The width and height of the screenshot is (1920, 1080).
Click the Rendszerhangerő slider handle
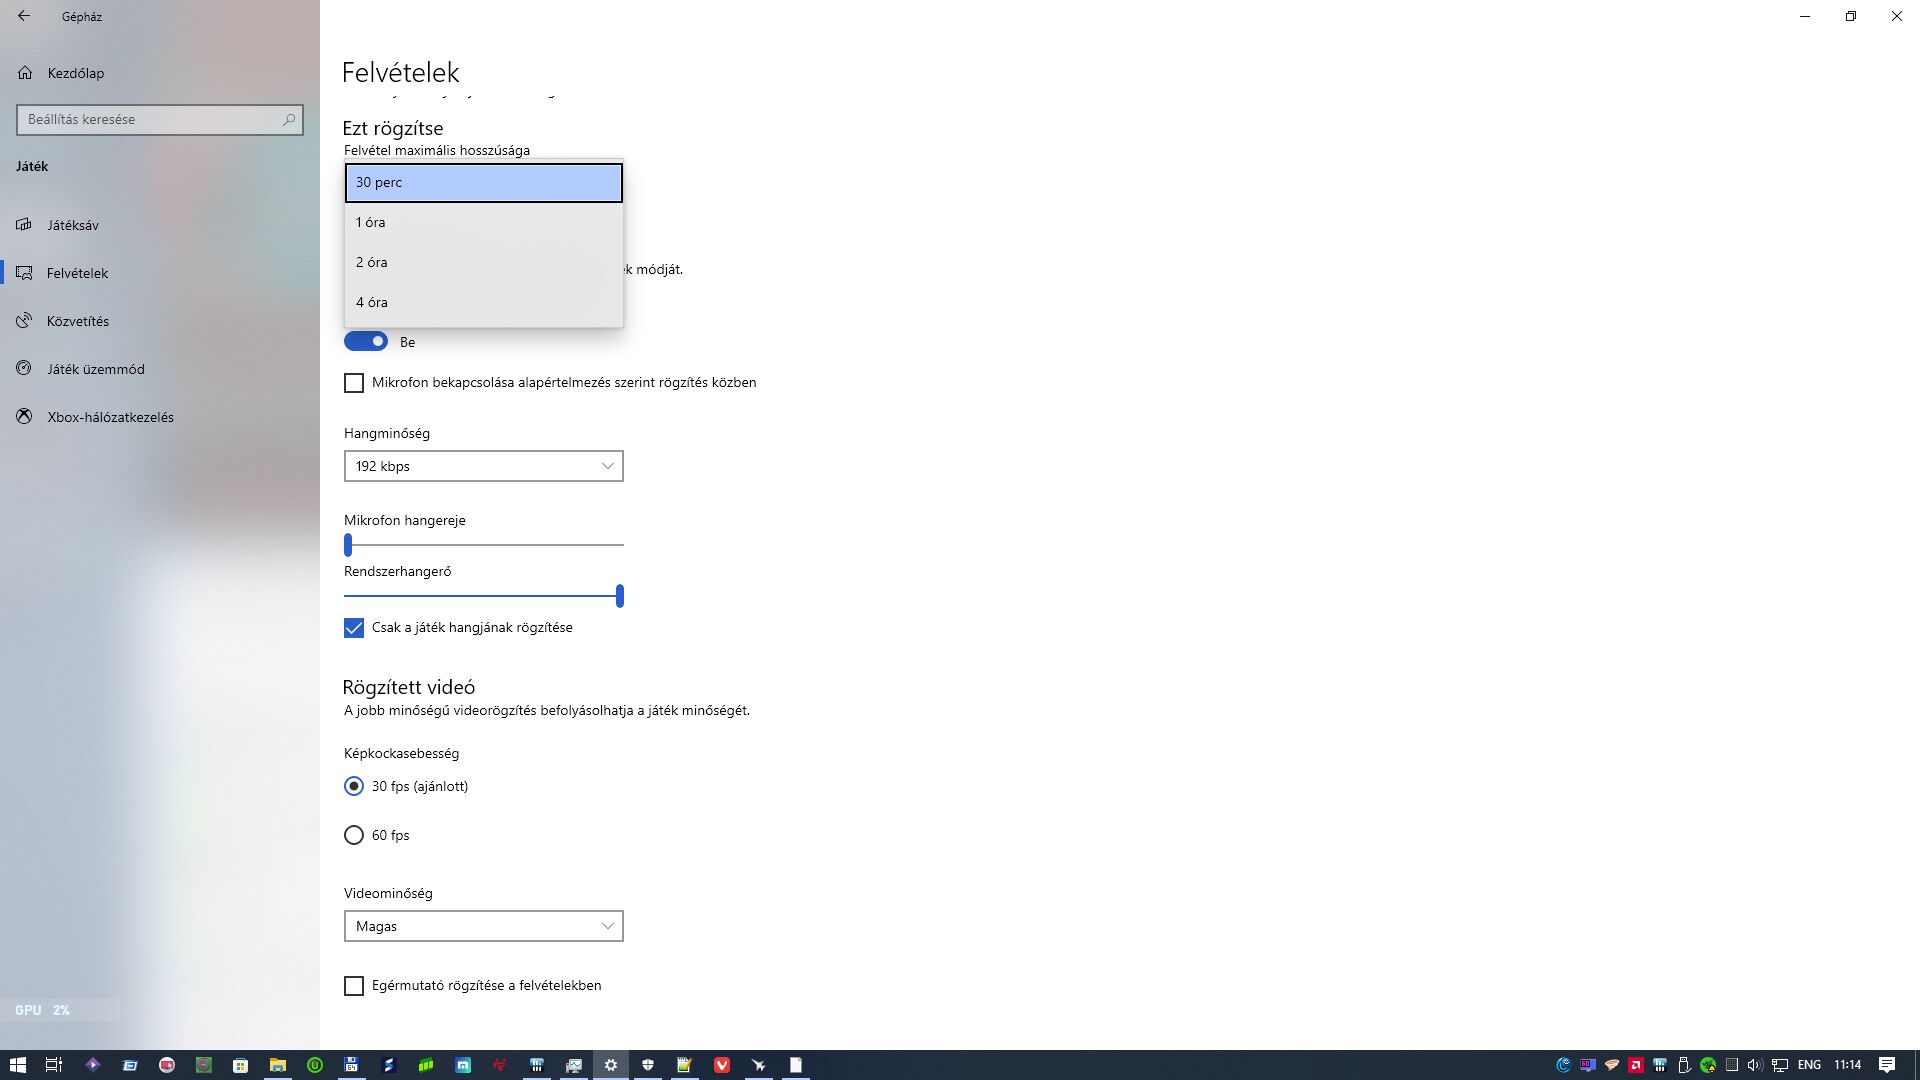[620, 596]
